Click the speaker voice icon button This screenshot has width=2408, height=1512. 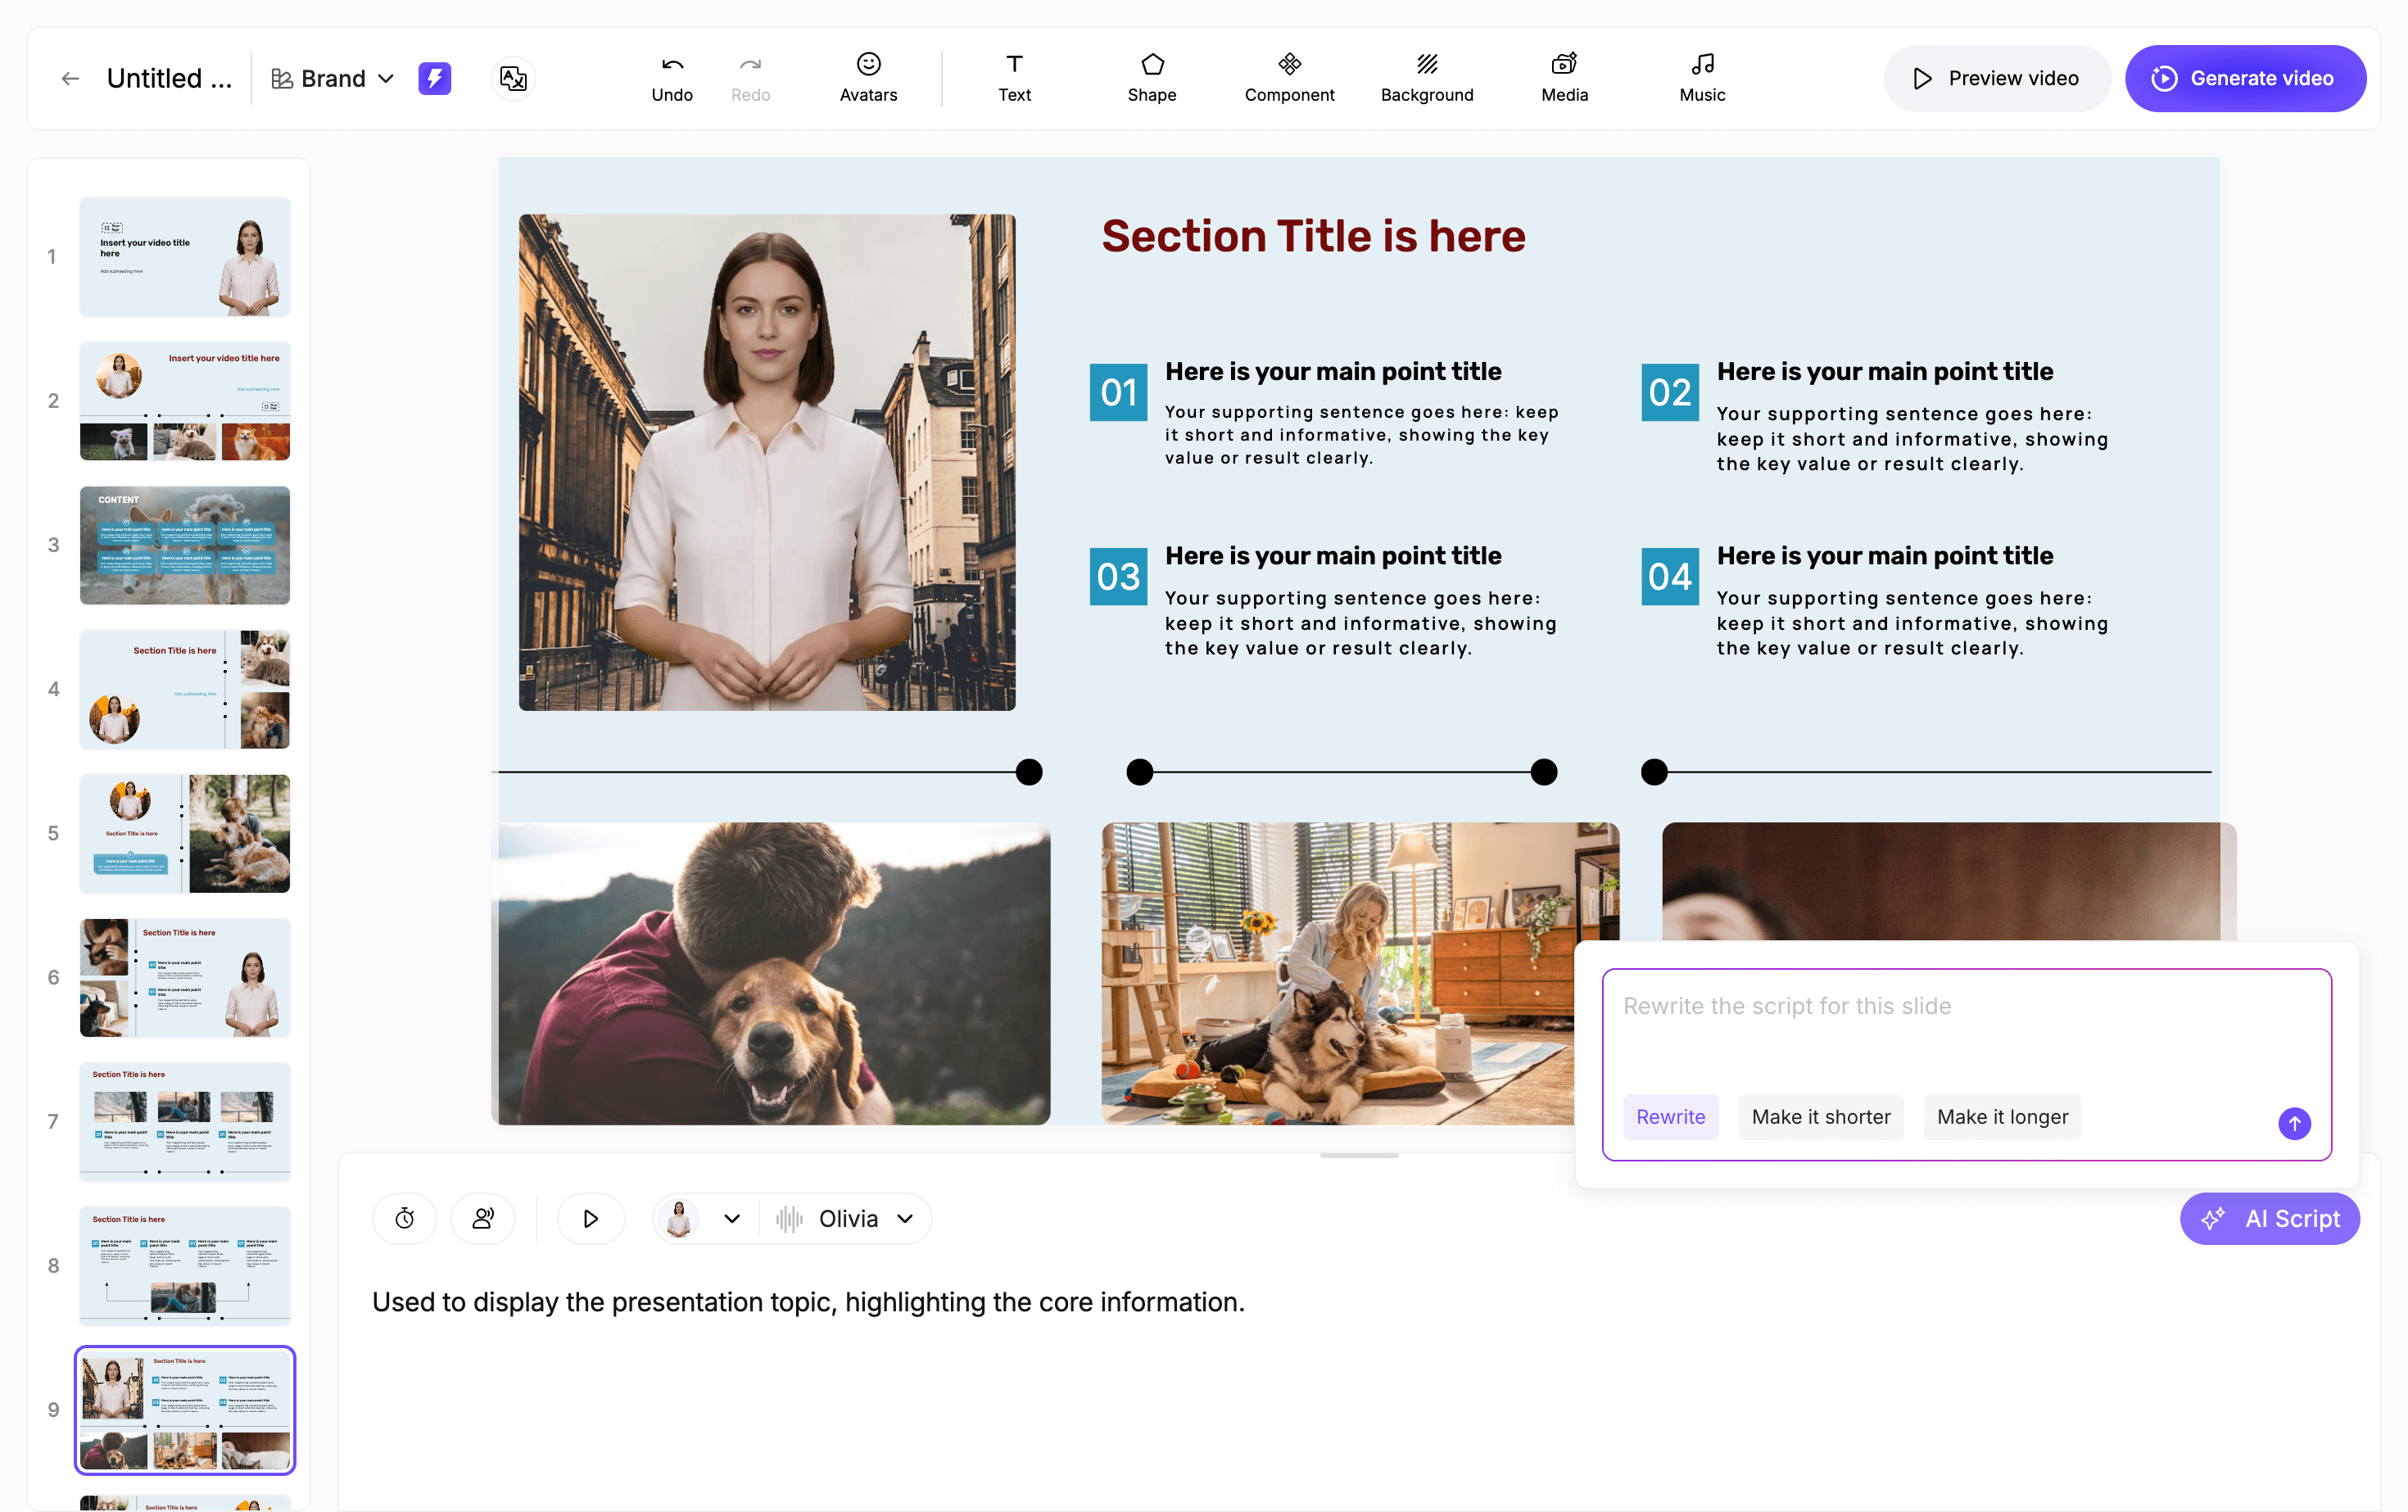[483, 1218]
